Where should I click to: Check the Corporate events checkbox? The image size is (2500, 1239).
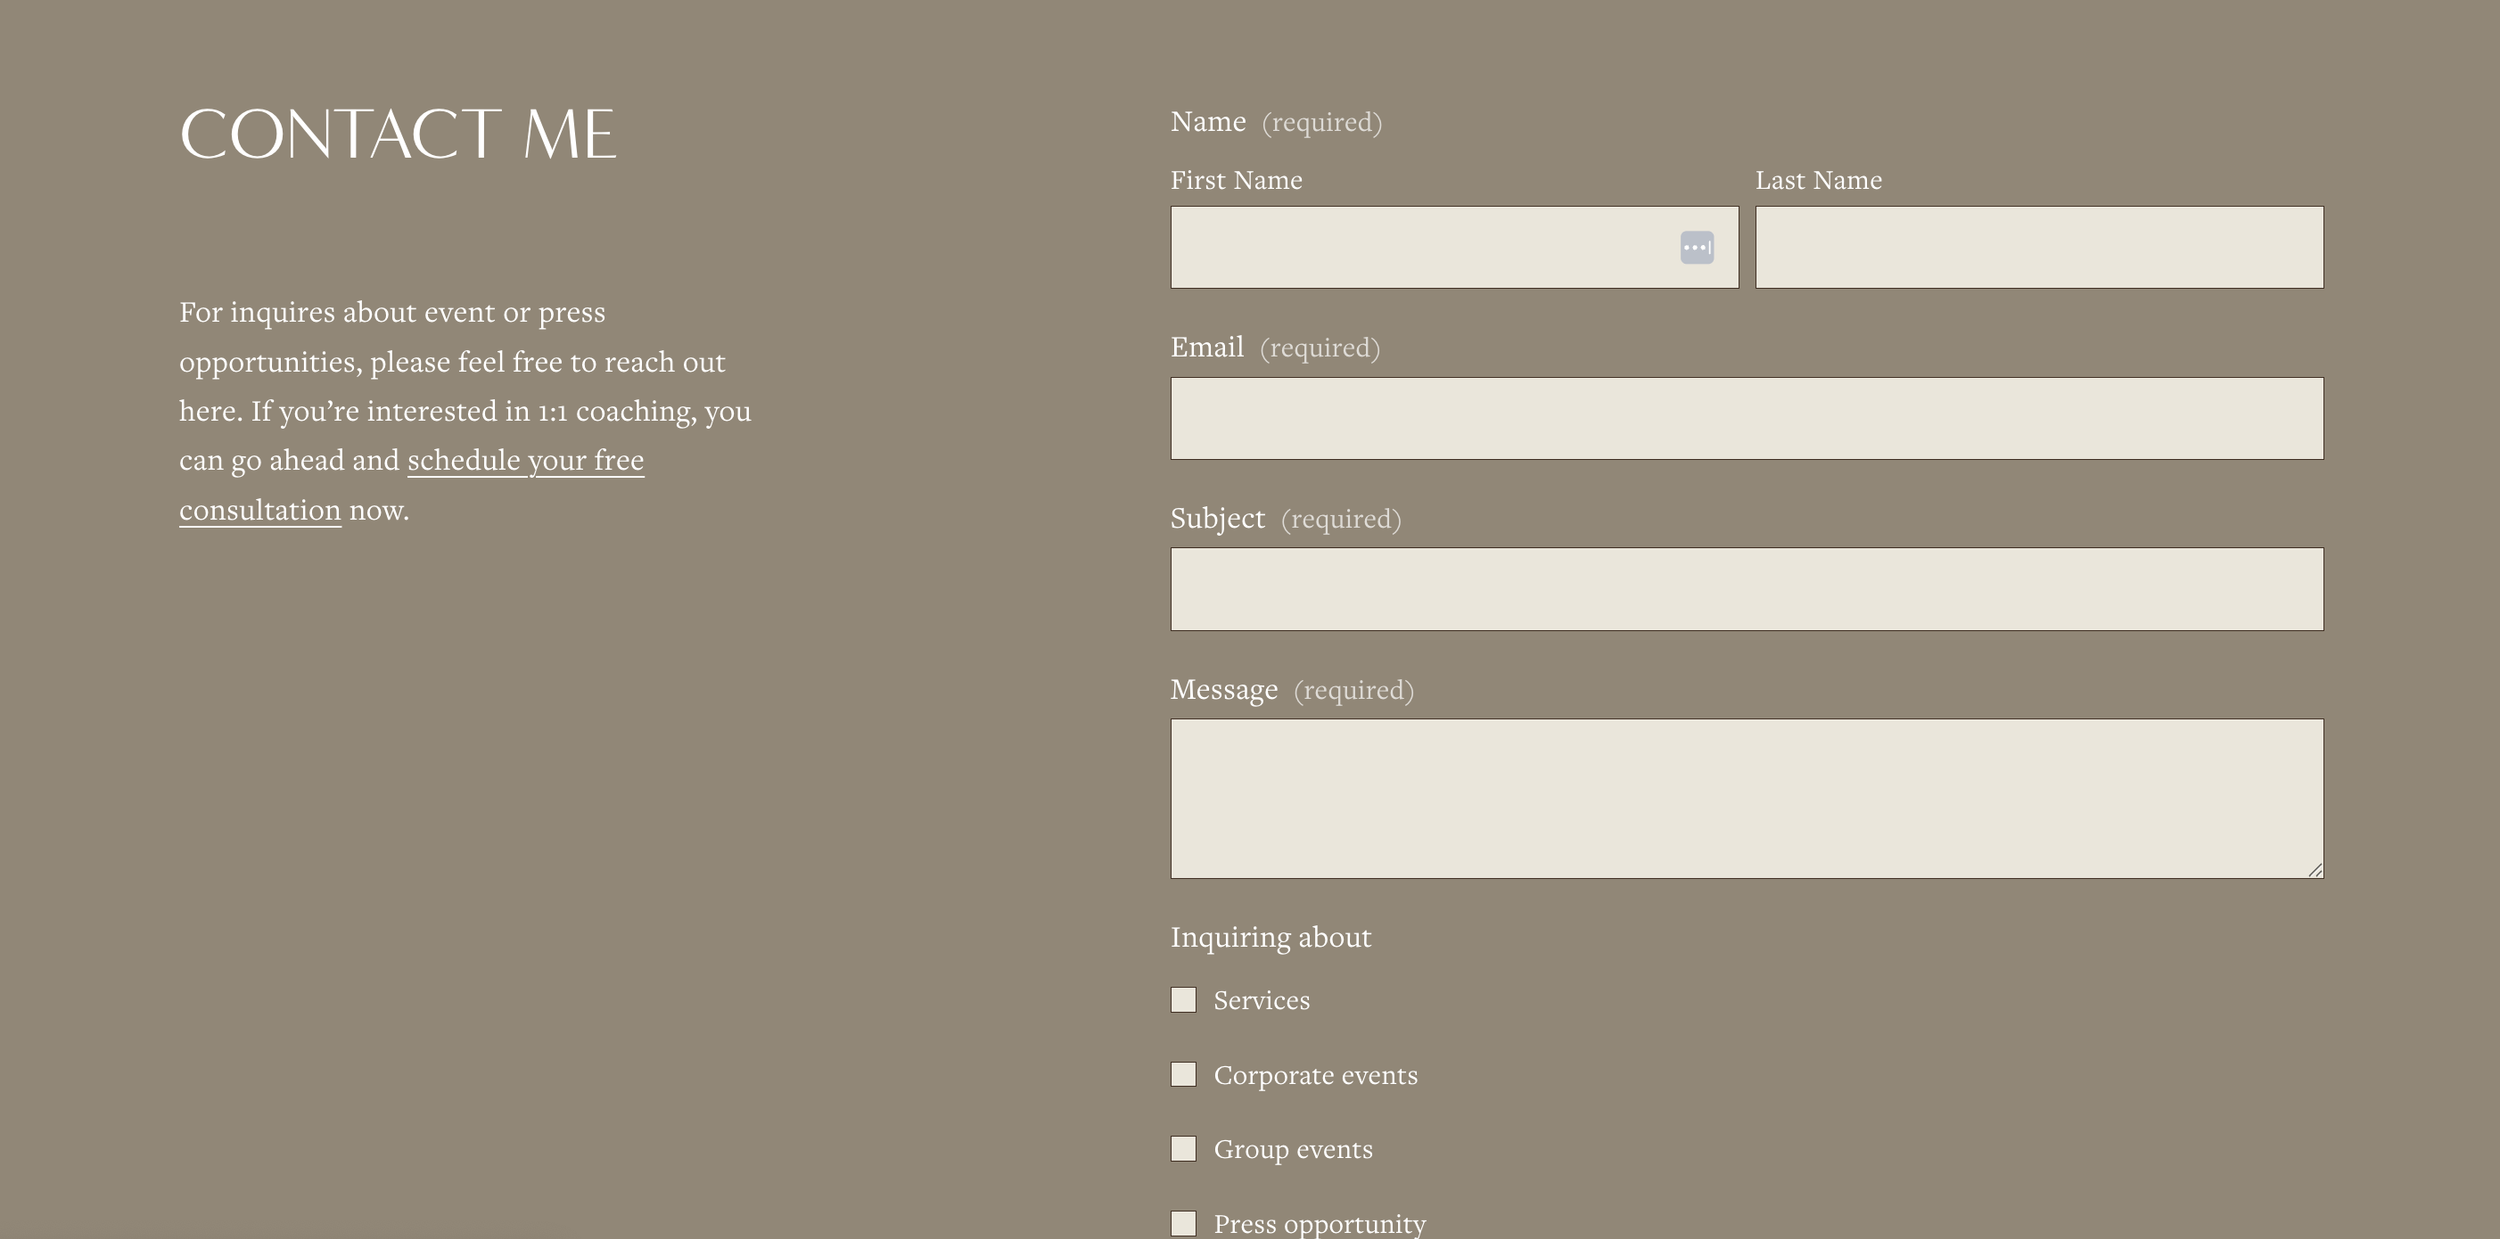pos(1184,1073)
